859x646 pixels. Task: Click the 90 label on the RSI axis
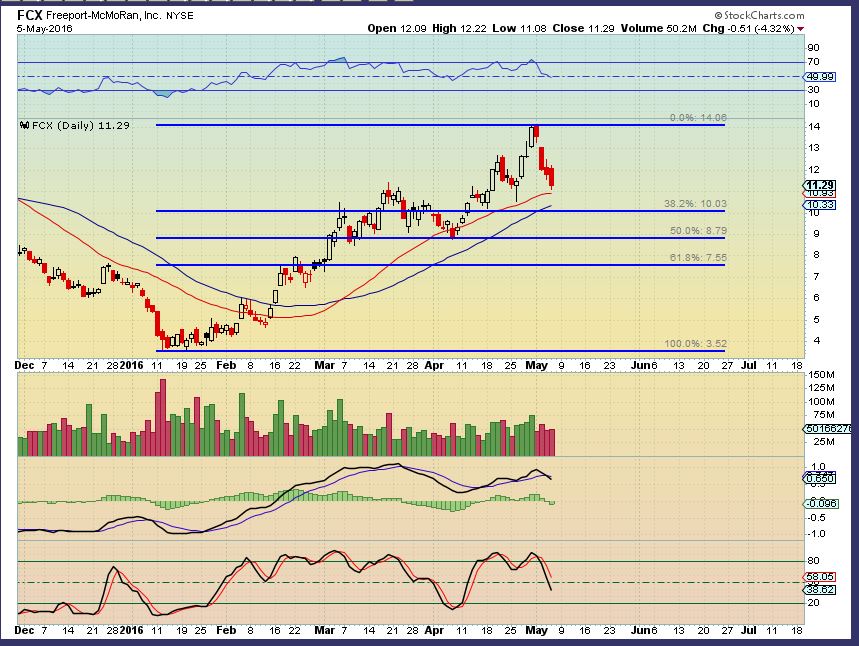(814, 48)
